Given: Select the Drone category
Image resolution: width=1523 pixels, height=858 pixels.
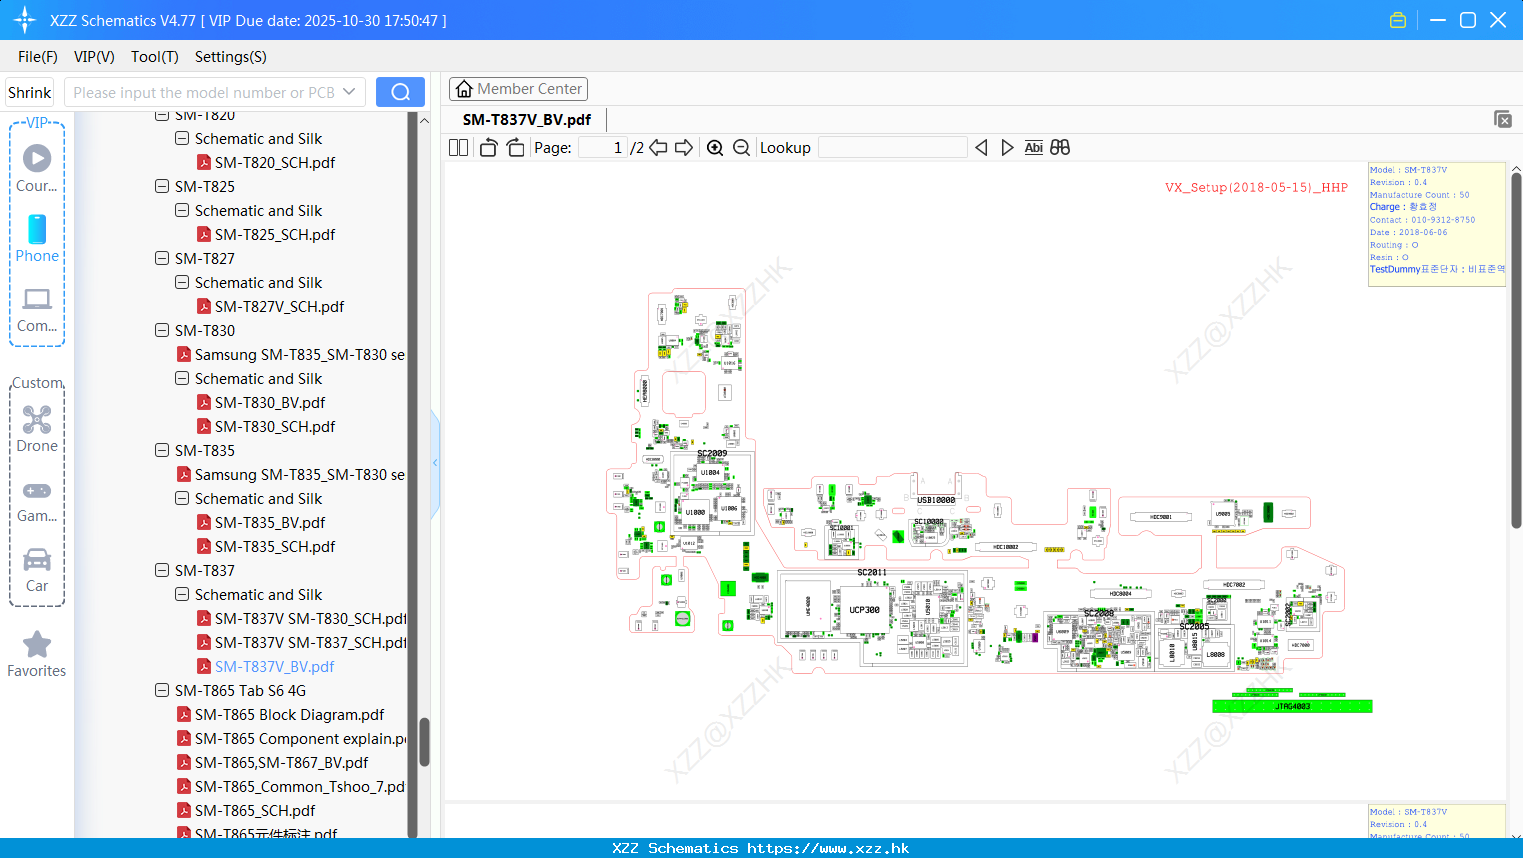Looking at the screenshot, I should (x=37, y=429).
